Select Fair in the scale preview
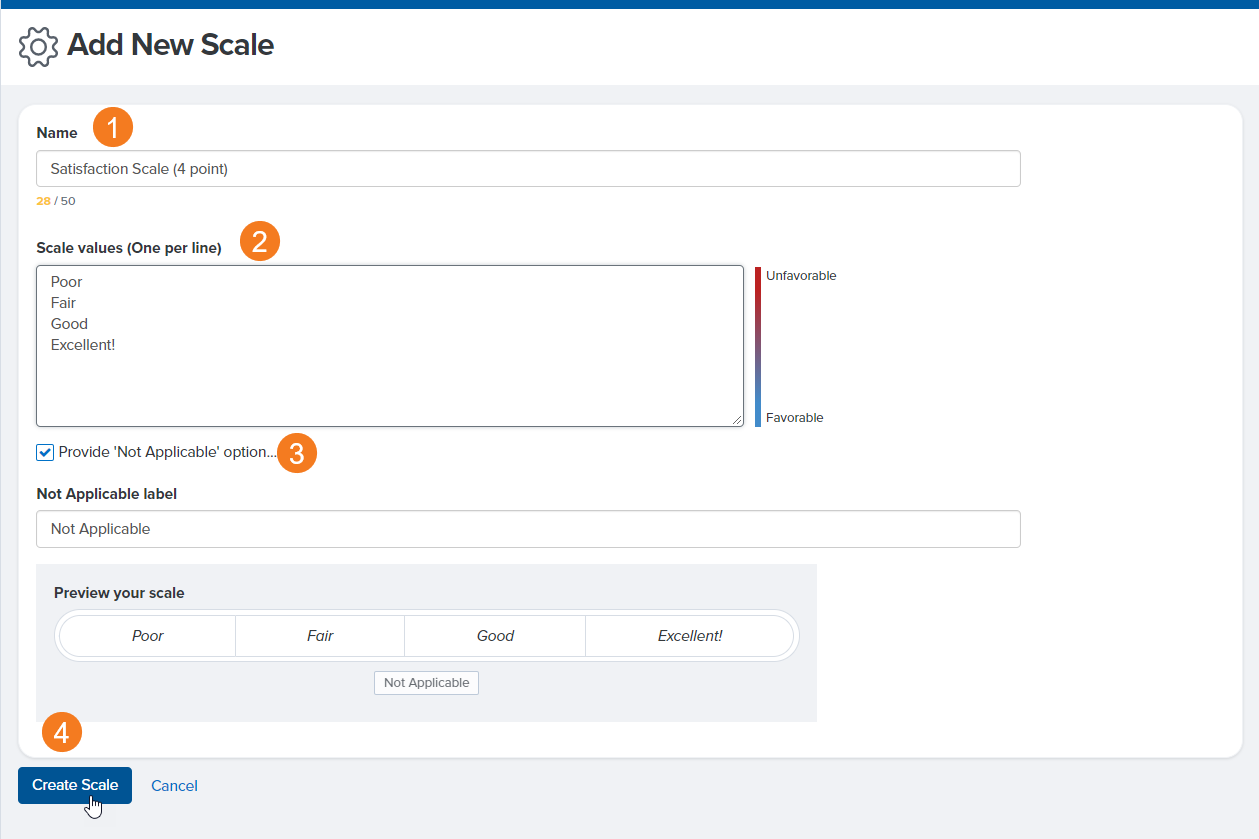 [x=320, y=635]
